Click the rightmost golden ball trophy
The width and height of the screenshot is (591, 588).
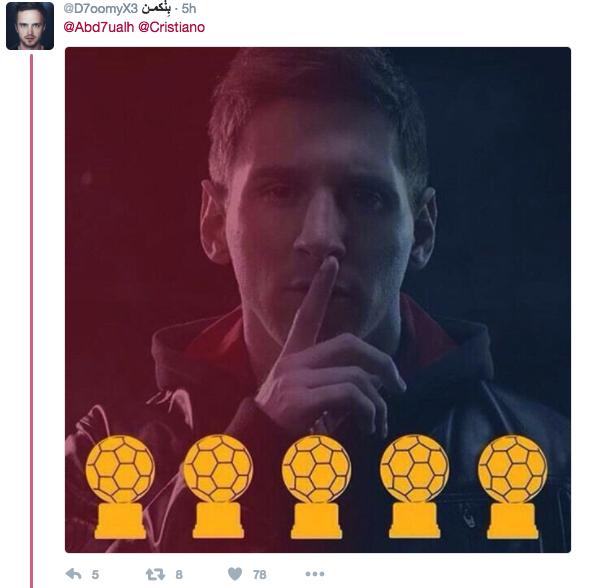tap(513, 487)
